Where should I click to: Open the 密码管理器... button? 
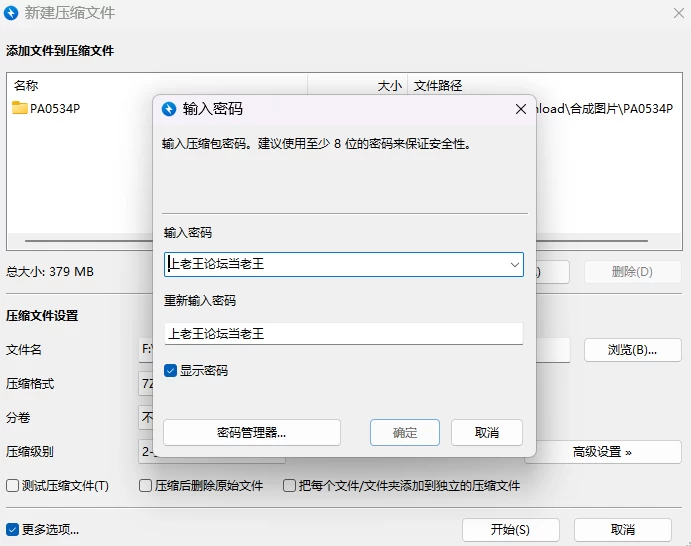point(252,432)
